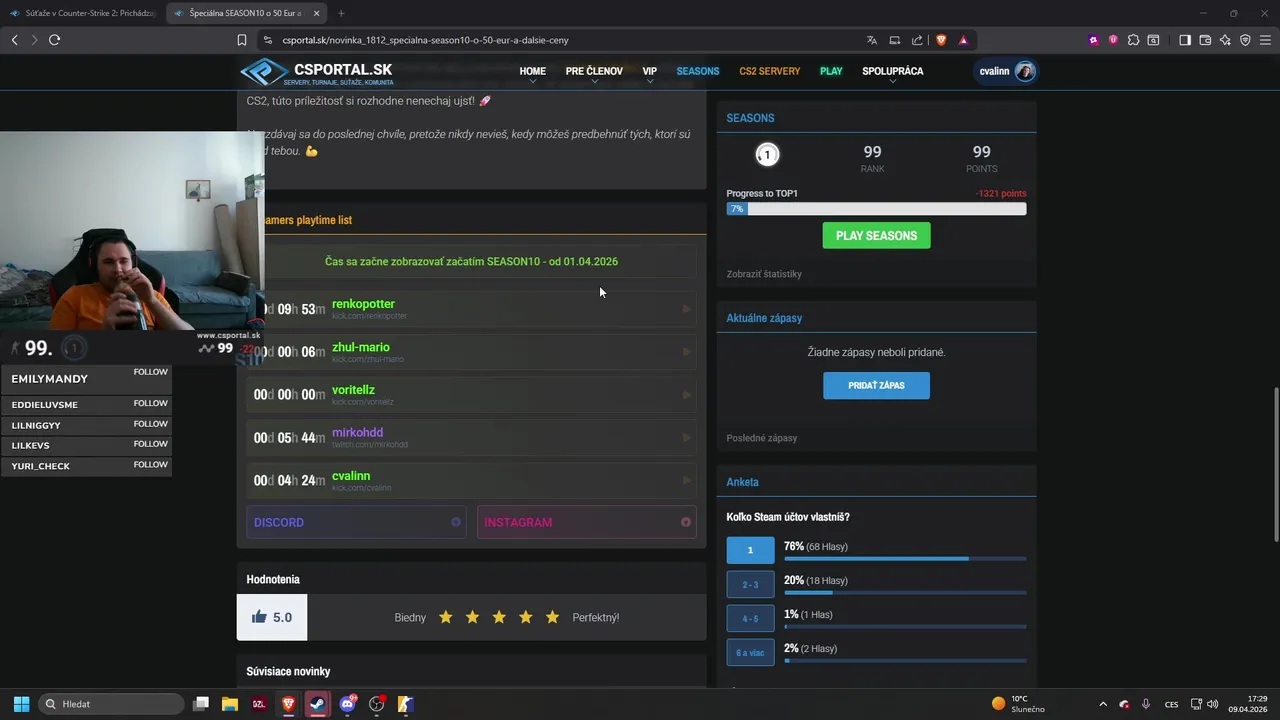This screenshot has width=1280, height=720.
Task: Click the CSPORTAL.SK logo
Action: (x=316, y=72)
